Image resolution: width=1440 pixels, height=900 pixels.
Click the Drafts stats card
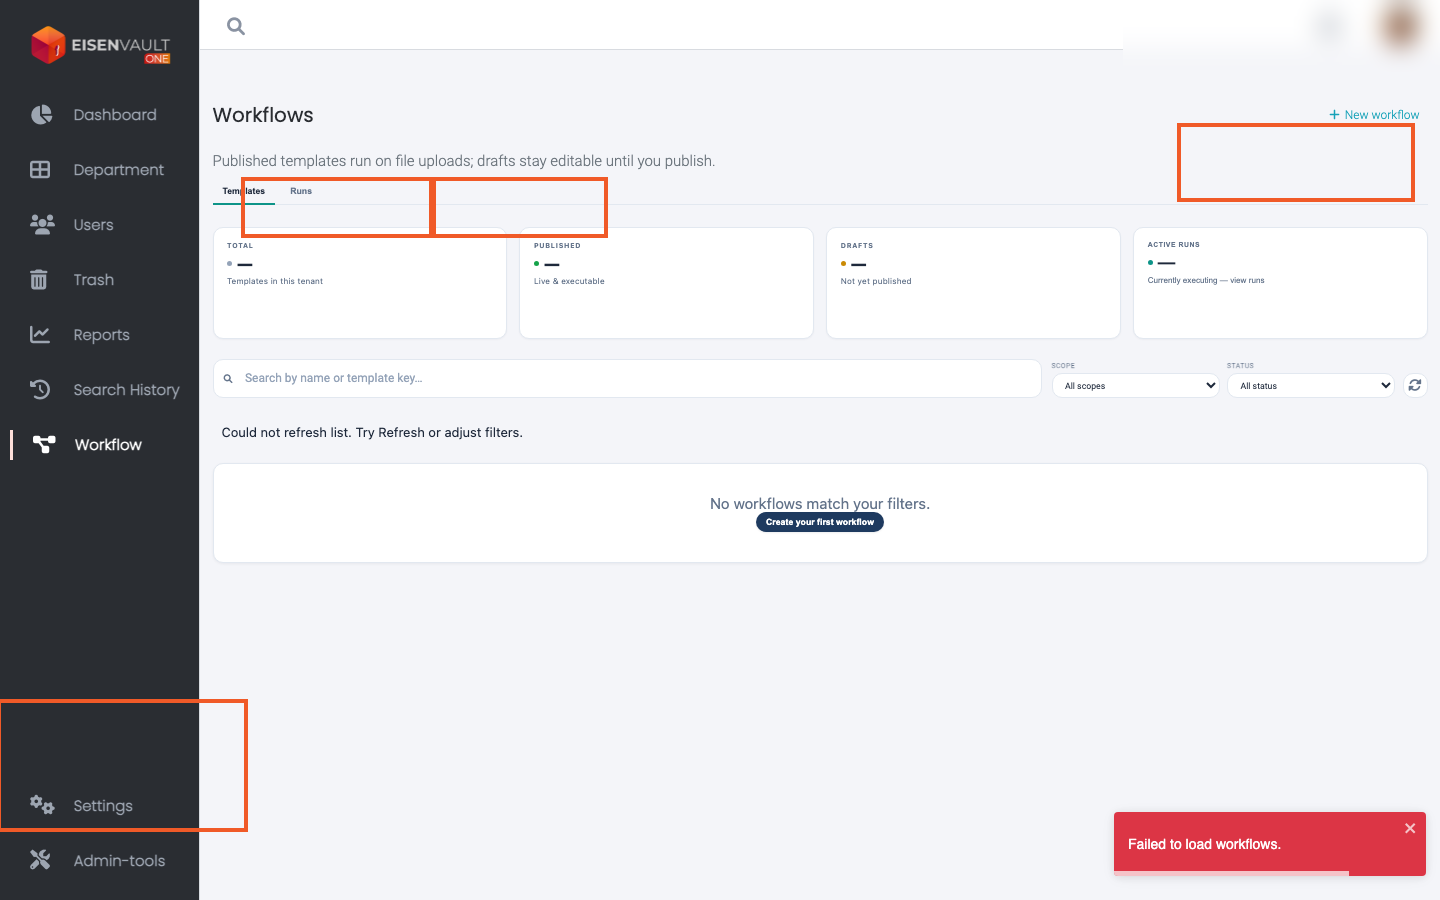pos(973,283)
